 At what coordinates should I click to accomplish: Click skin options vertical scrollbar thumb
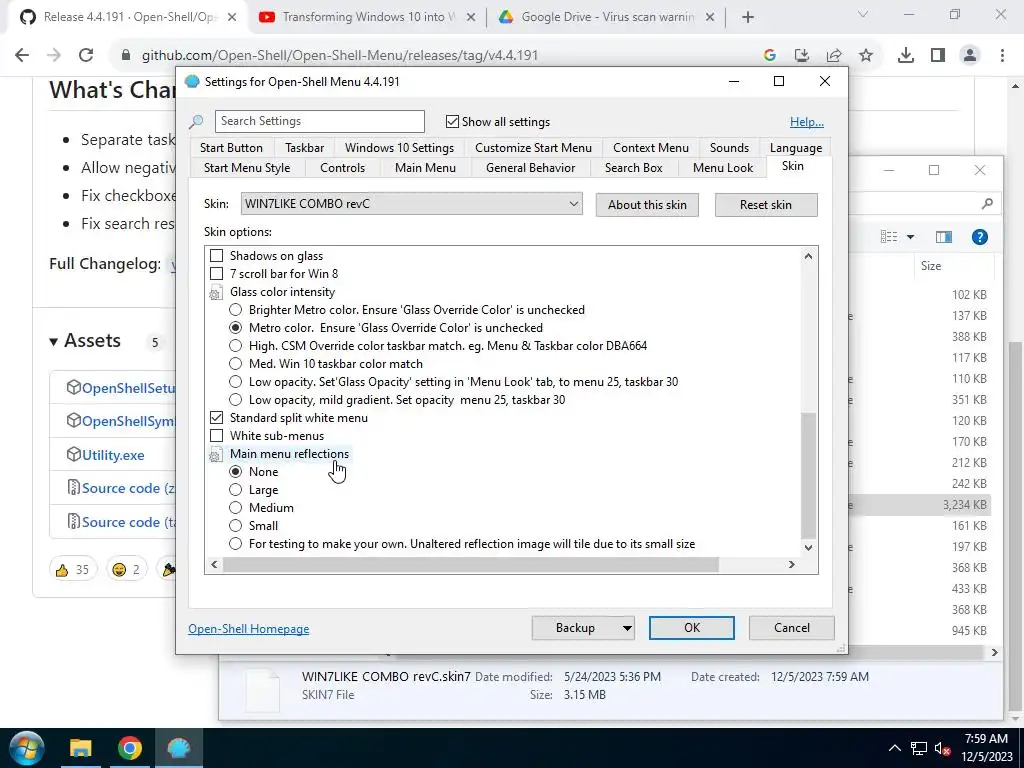point(808,475)
